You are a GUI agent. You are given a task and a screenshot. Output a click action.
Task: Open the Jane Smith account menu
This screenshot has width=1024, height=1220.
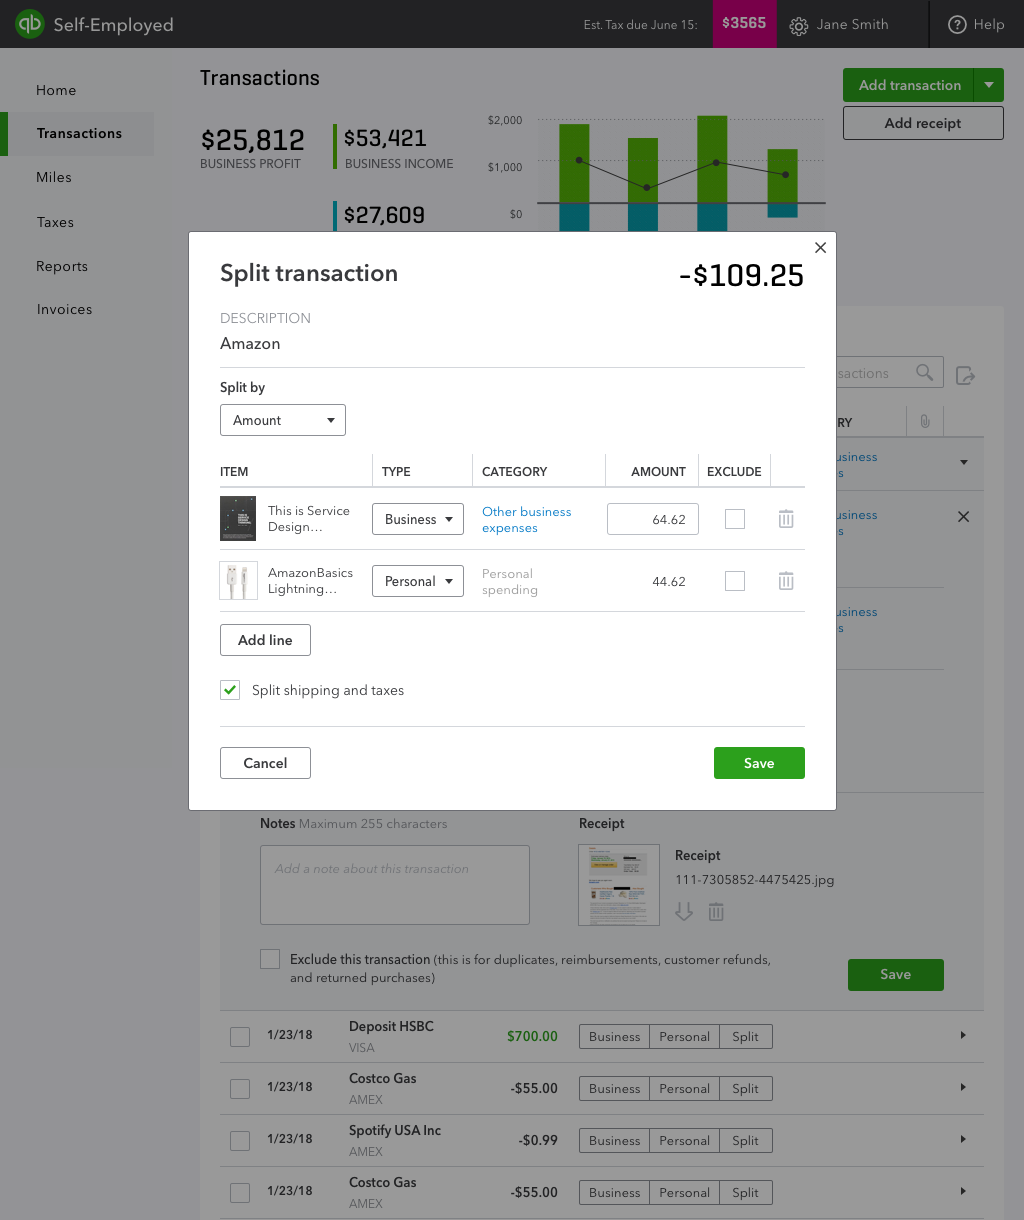tap(852, 25)
